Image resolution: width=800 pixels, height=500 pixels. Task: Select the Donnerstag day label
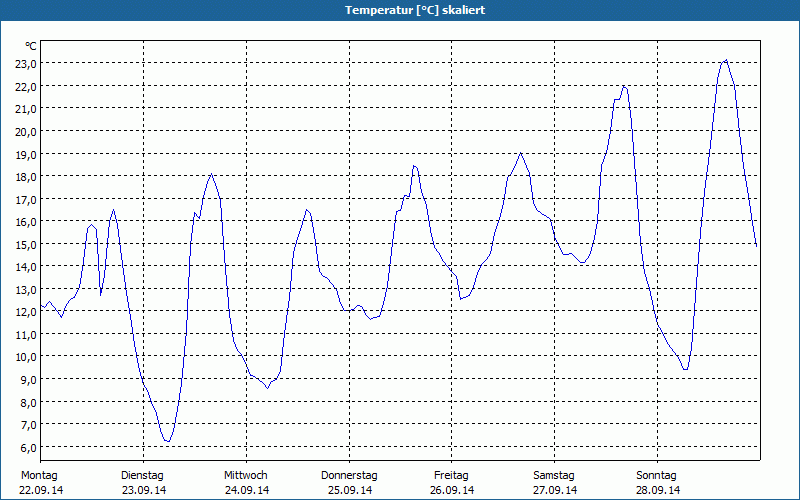point(349,475)
